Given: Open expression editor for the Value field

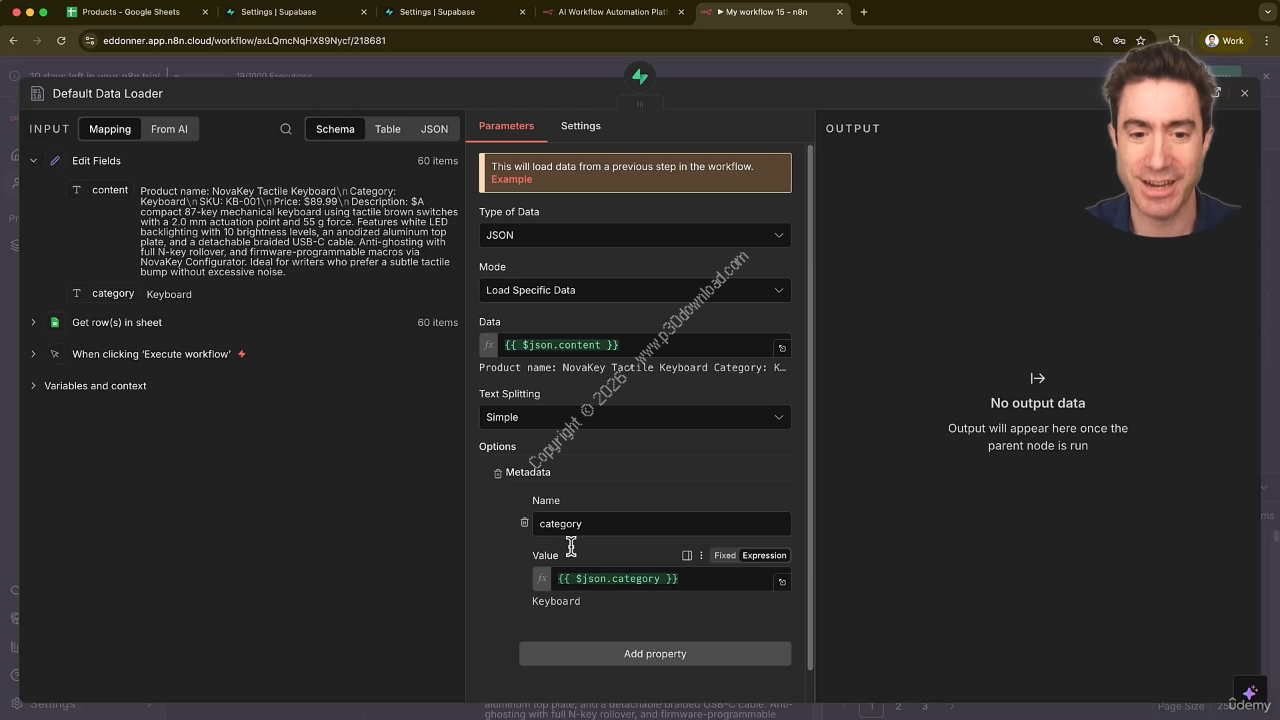Looking at the screenshot, I should [x=782, y=581].
